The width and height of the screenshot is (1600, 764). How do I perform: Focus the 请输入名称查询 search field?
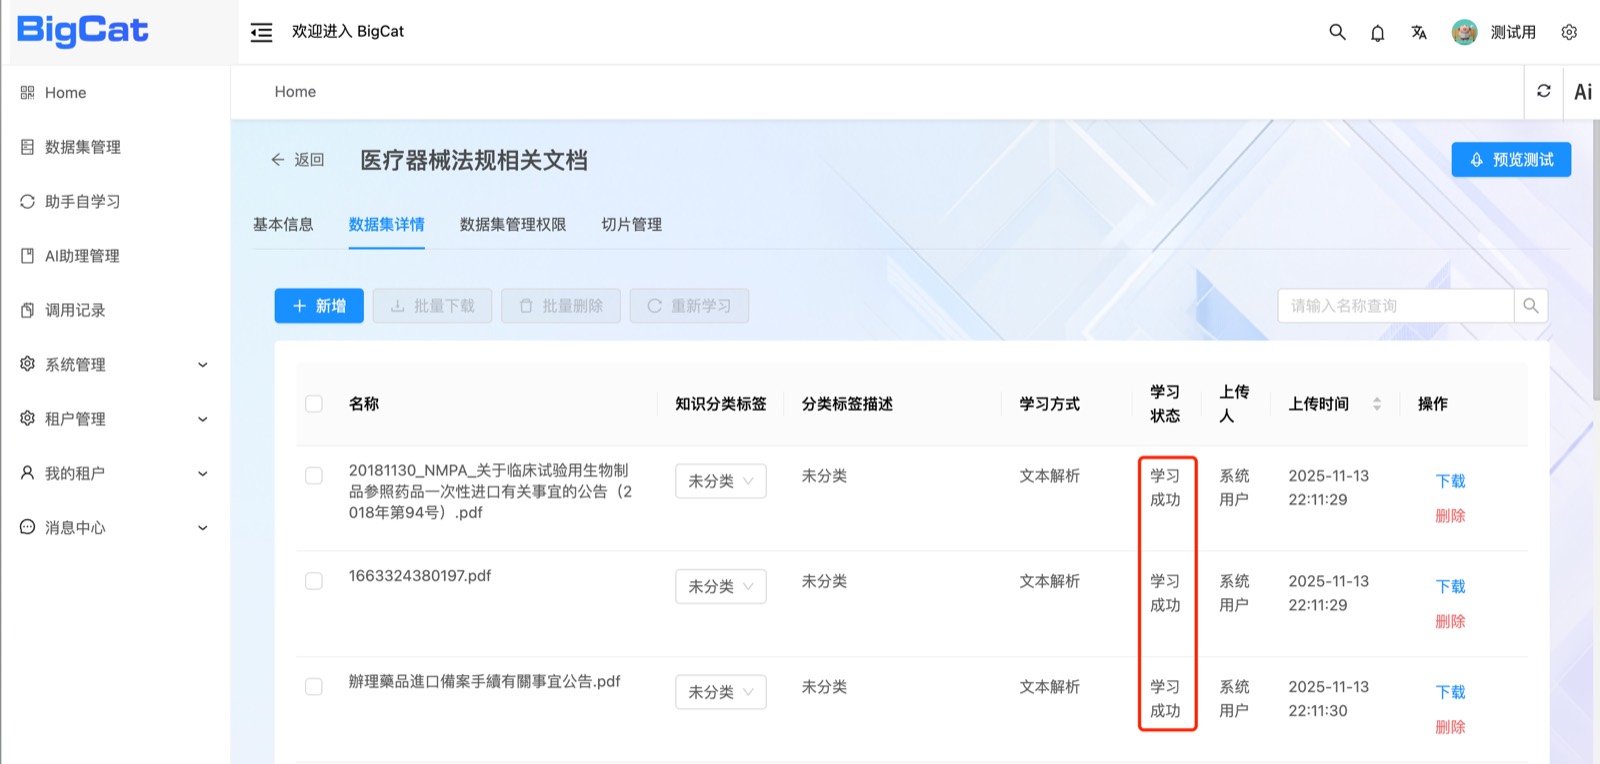pyautogui.click(x=1396, y=306)
